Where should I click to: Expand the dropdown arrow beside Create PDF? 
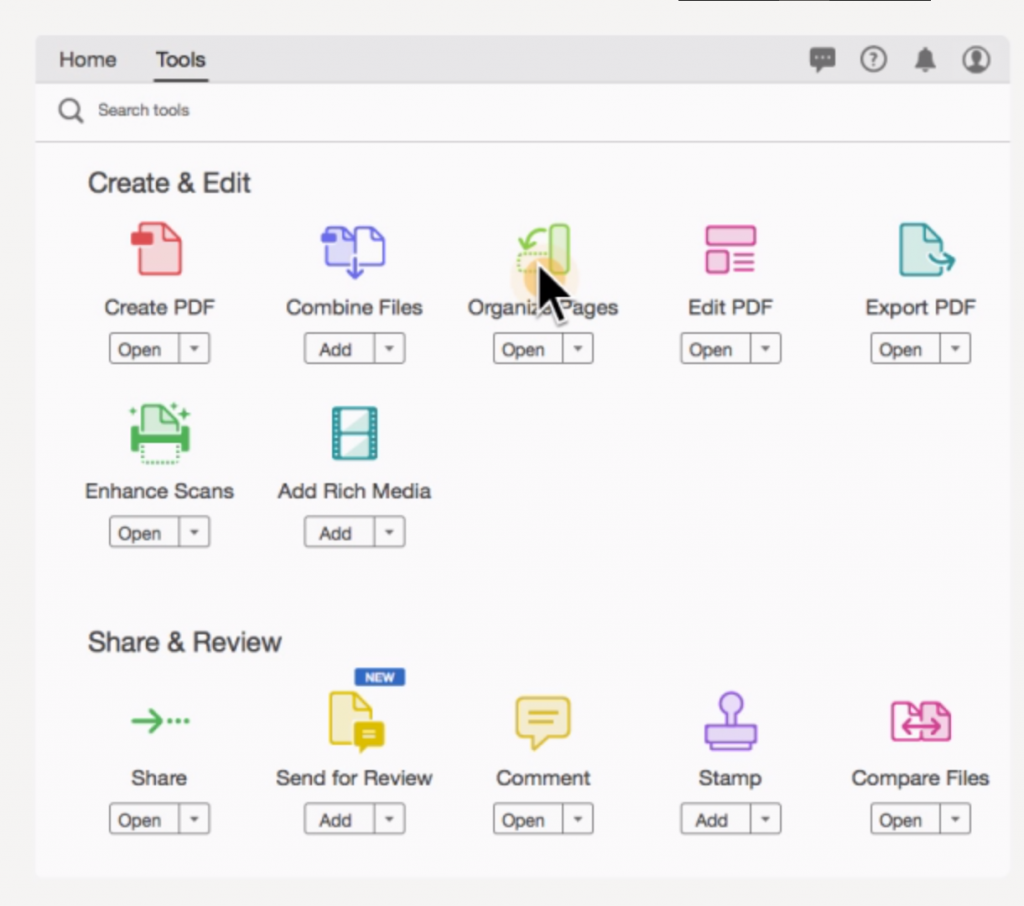click(x=194, y=349)
